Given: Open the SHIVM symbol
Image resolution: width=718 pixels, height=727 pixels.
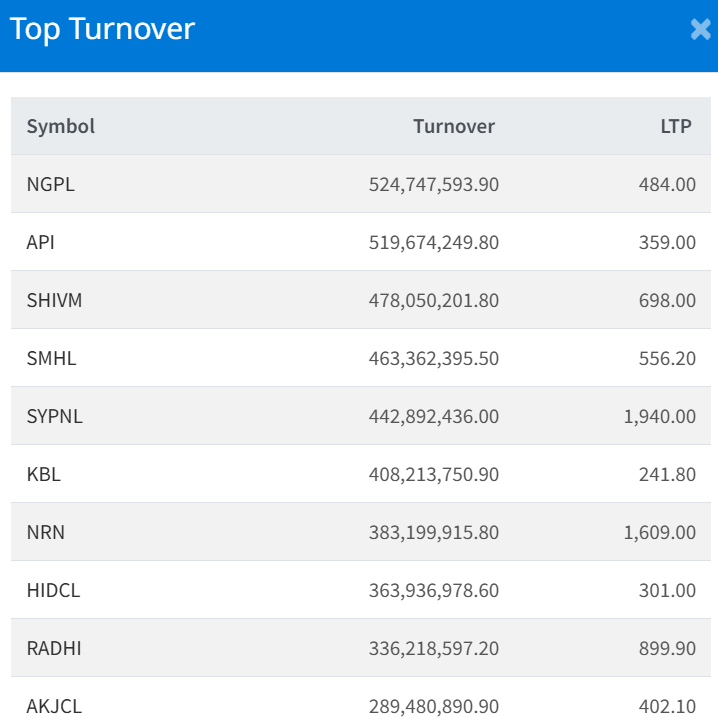Looking at the screenshot, I should coord(54,300).
